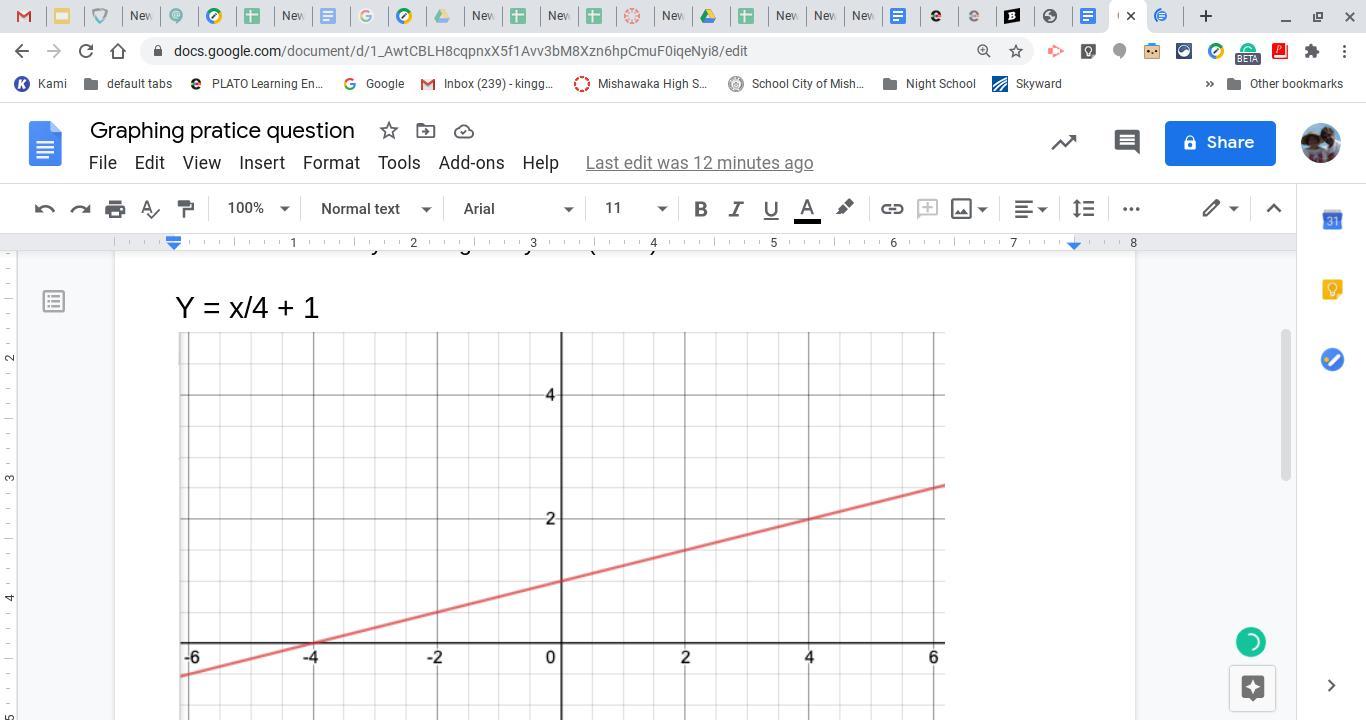1366x720 pixels.
Task: Insert a link
Action: click(891, 209)
